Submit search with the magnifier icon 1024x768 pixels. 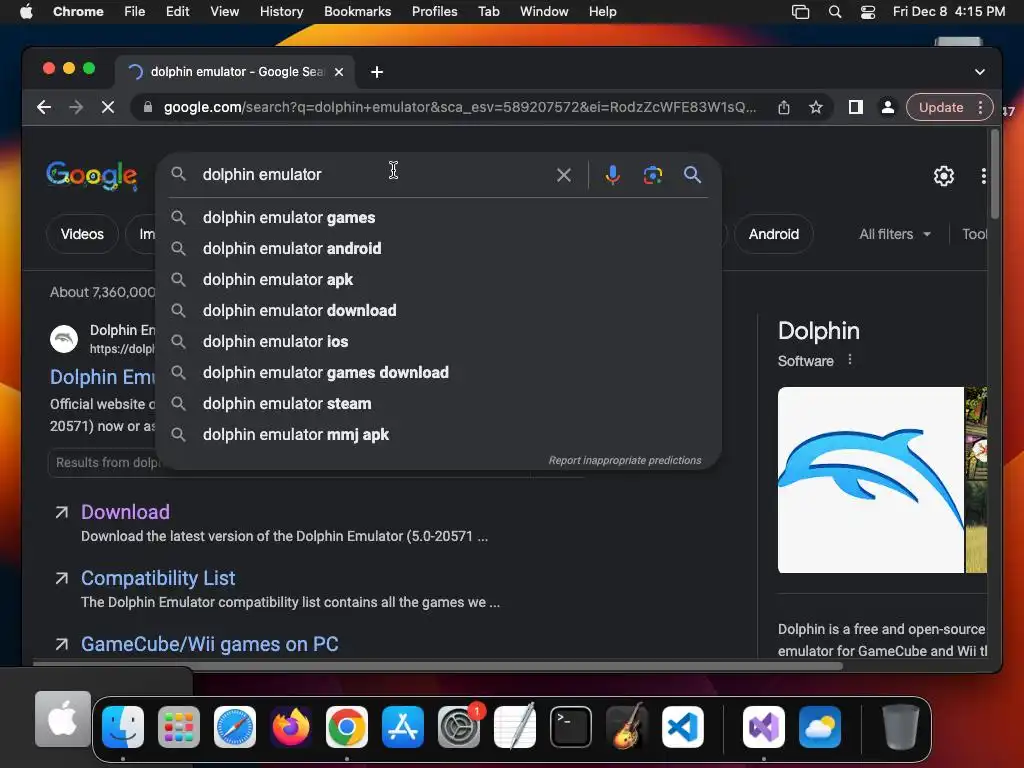pos(692,174)
